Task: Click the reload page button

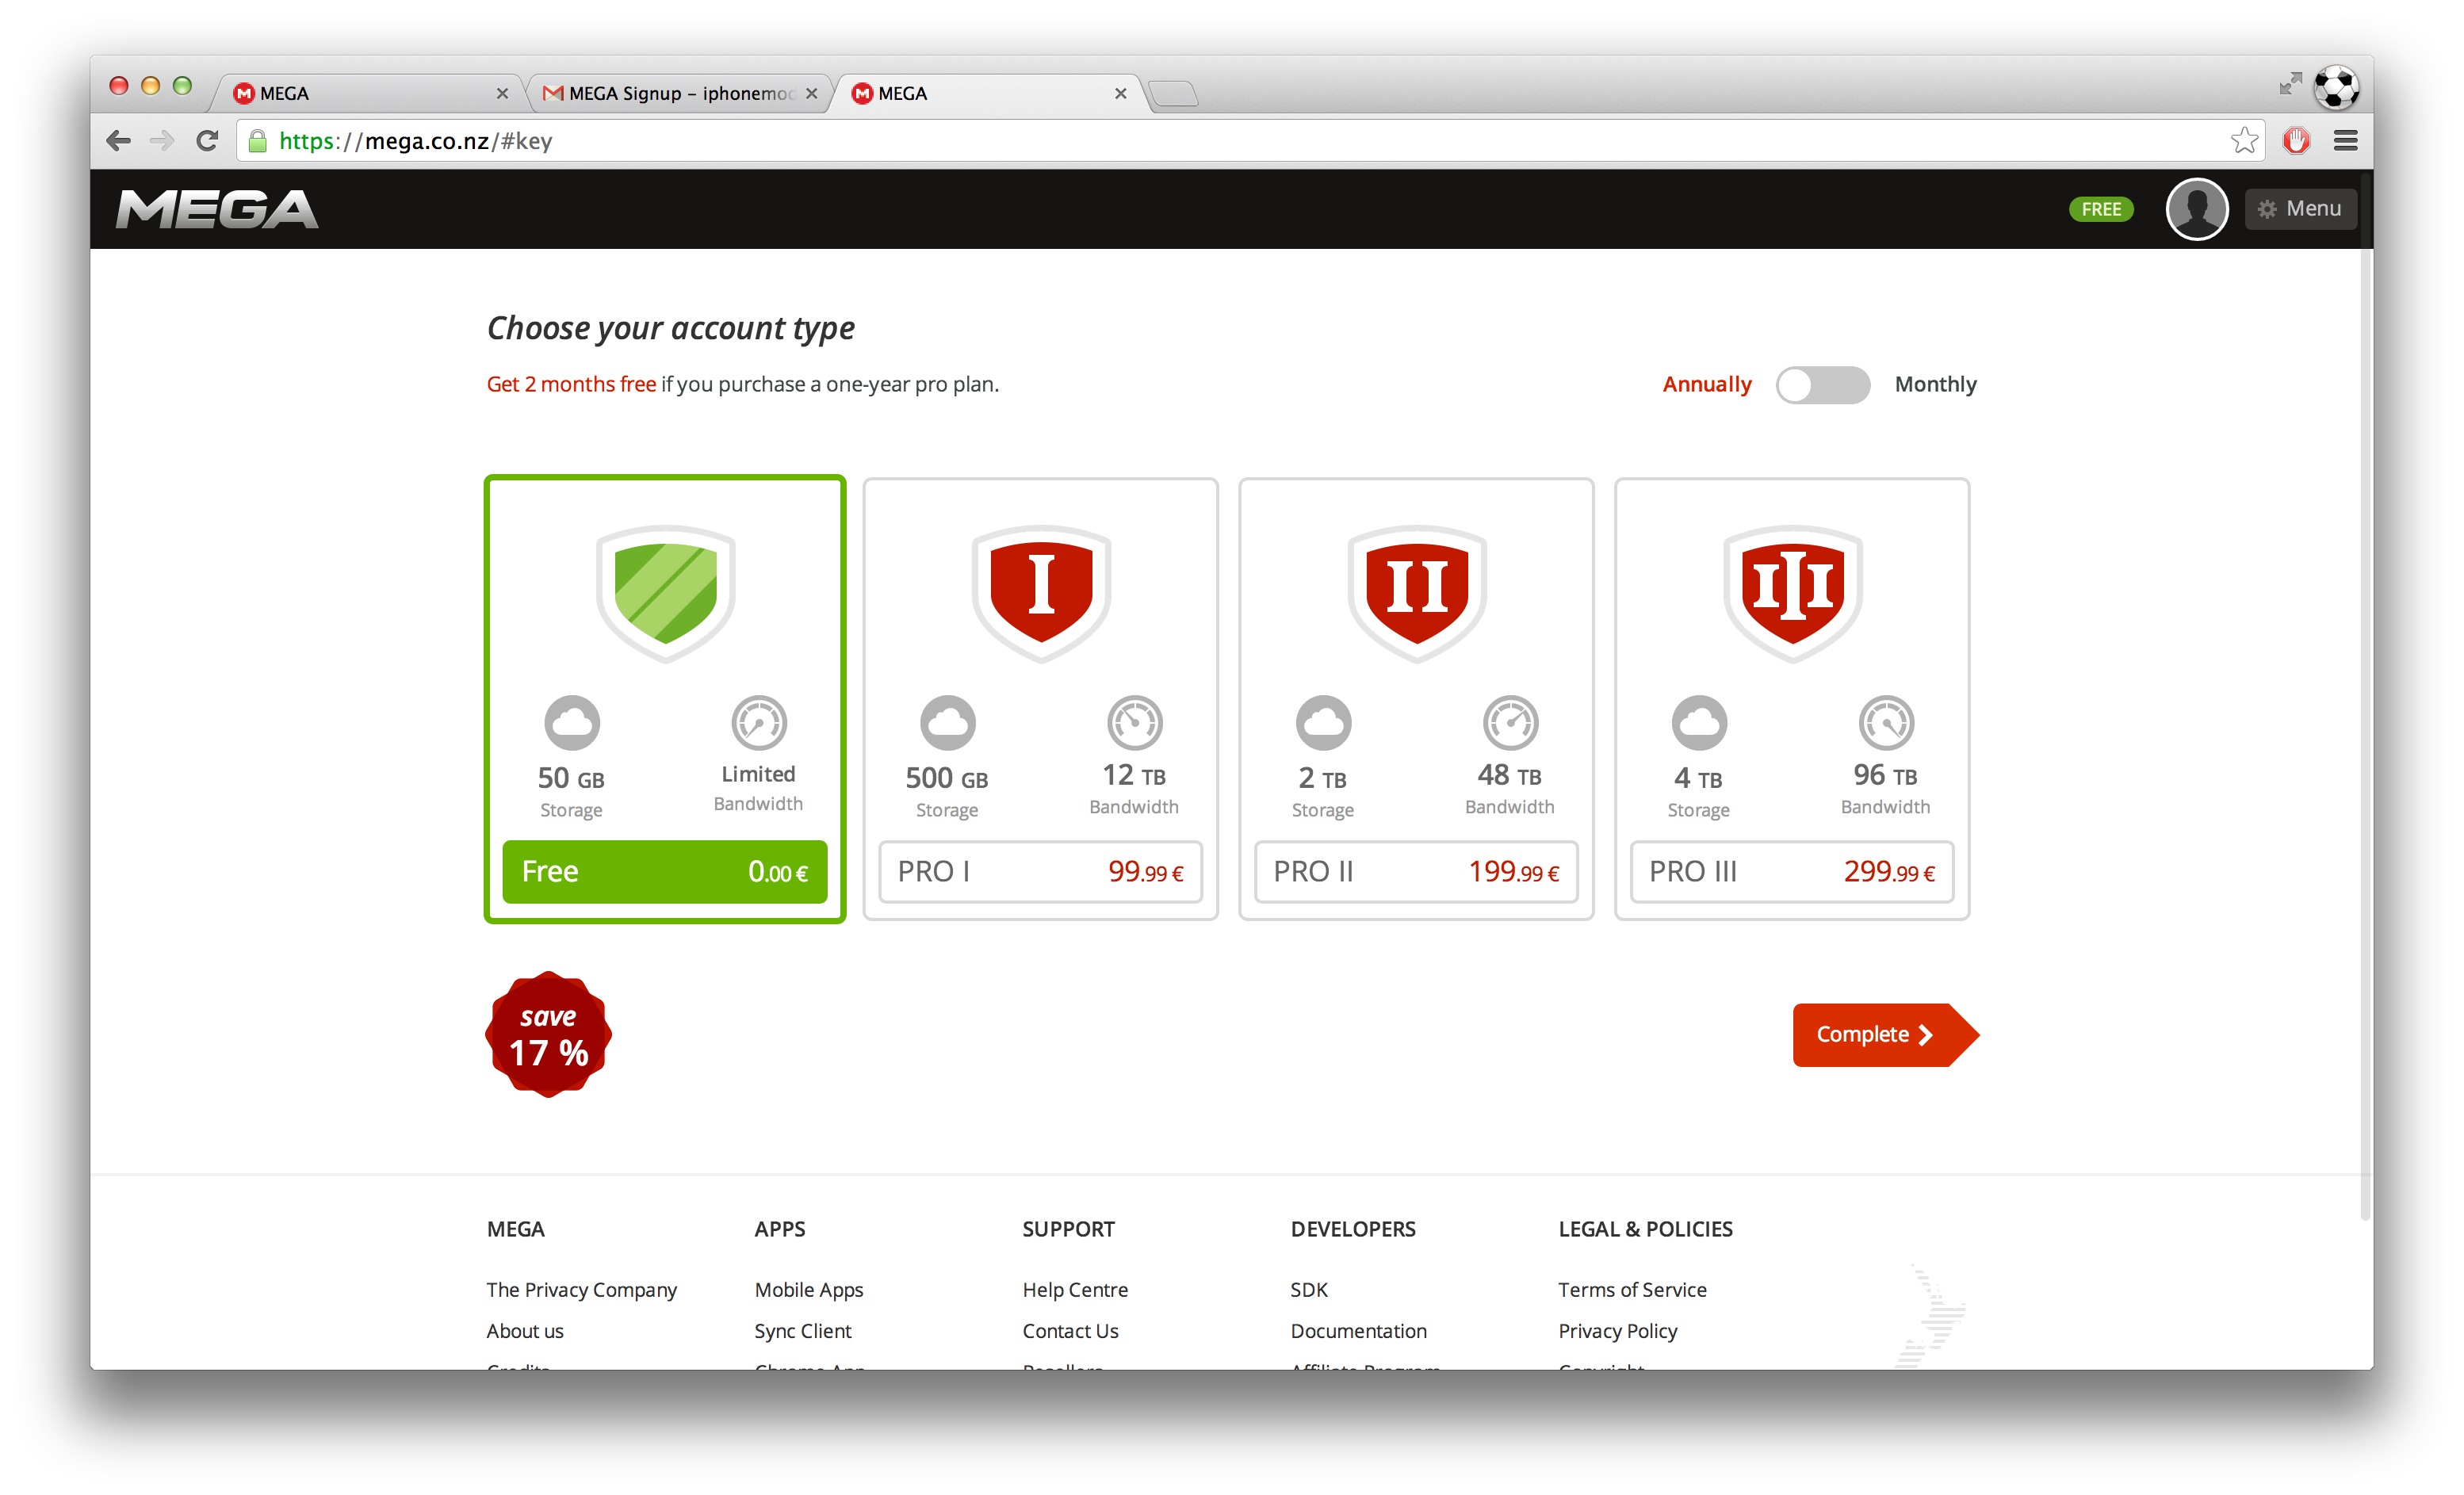Action: click(207, 141)
